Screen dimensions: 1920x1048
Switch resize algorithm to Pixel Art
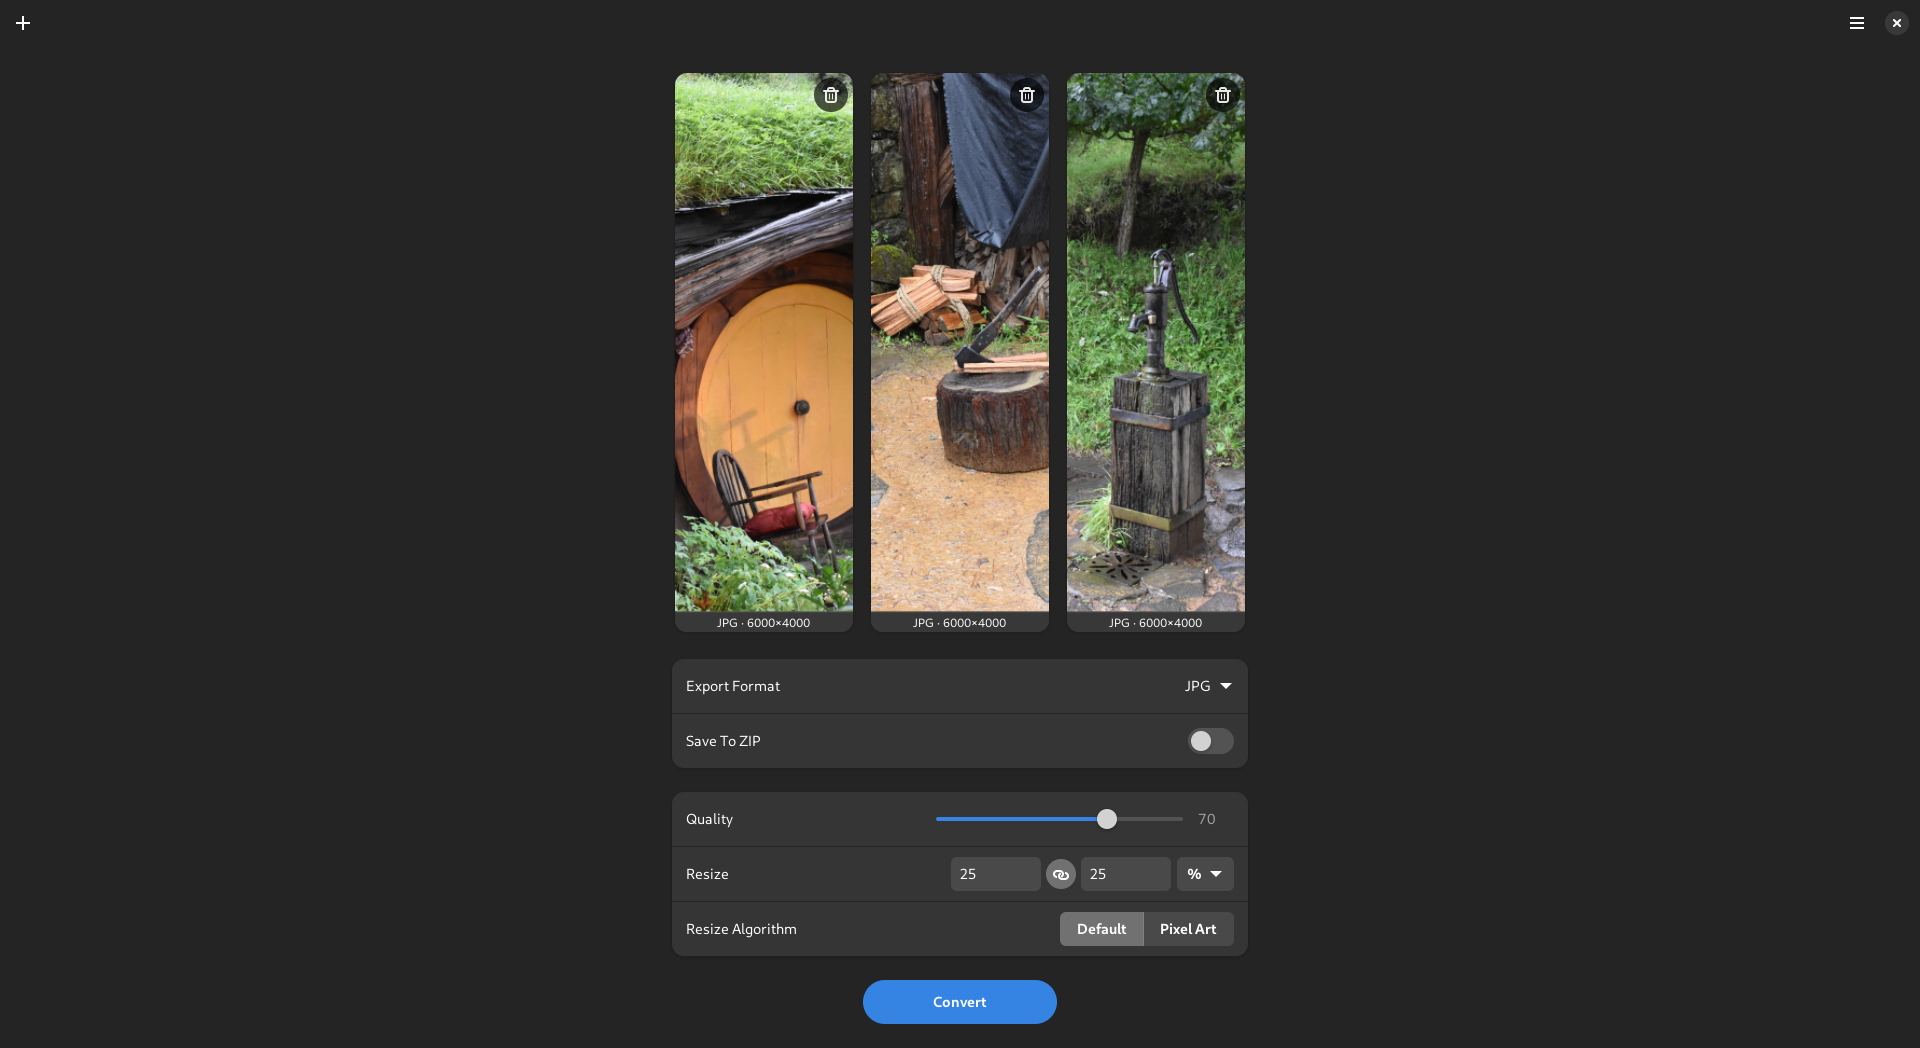pyautogui.click(x=1188, y=929)
